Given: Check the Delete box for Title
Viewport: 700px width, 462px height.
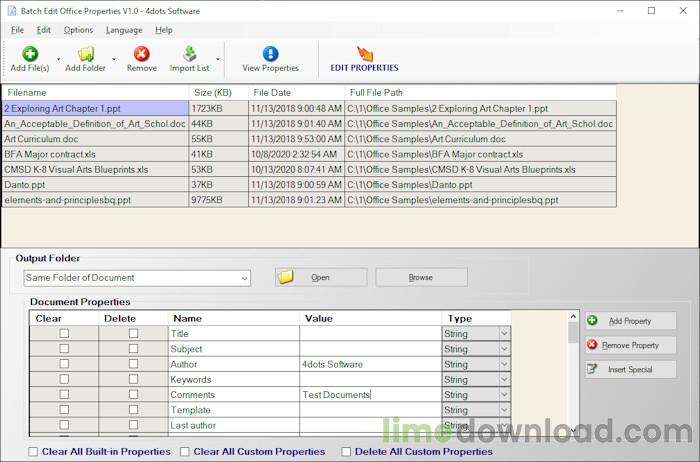Looking at the screenshot, I should coord(133,333).
